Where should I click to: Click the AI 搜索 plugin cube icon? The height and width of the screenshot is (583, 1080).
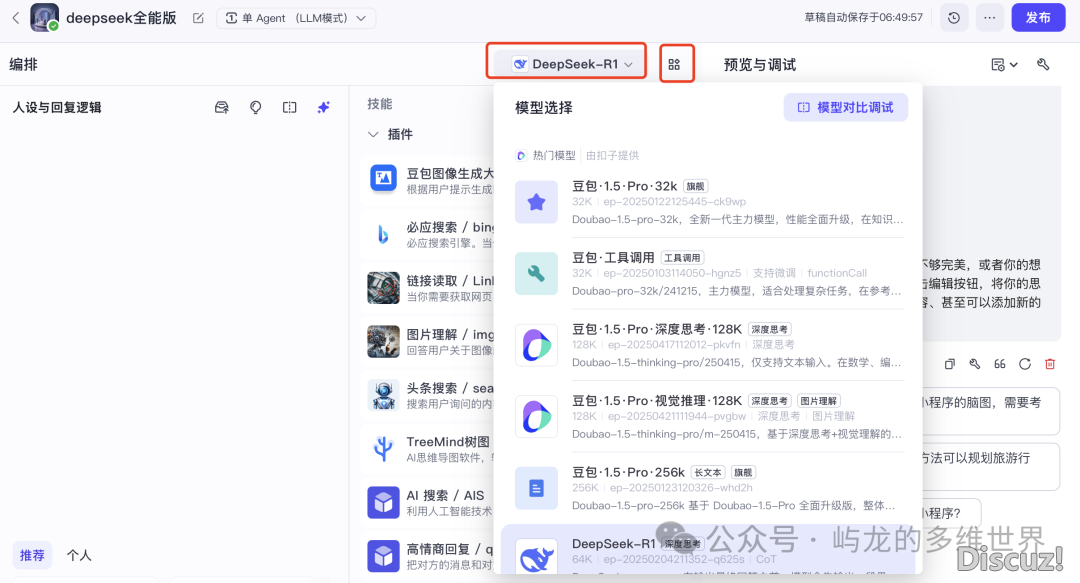pyautogui.click(x=384, y=502)
